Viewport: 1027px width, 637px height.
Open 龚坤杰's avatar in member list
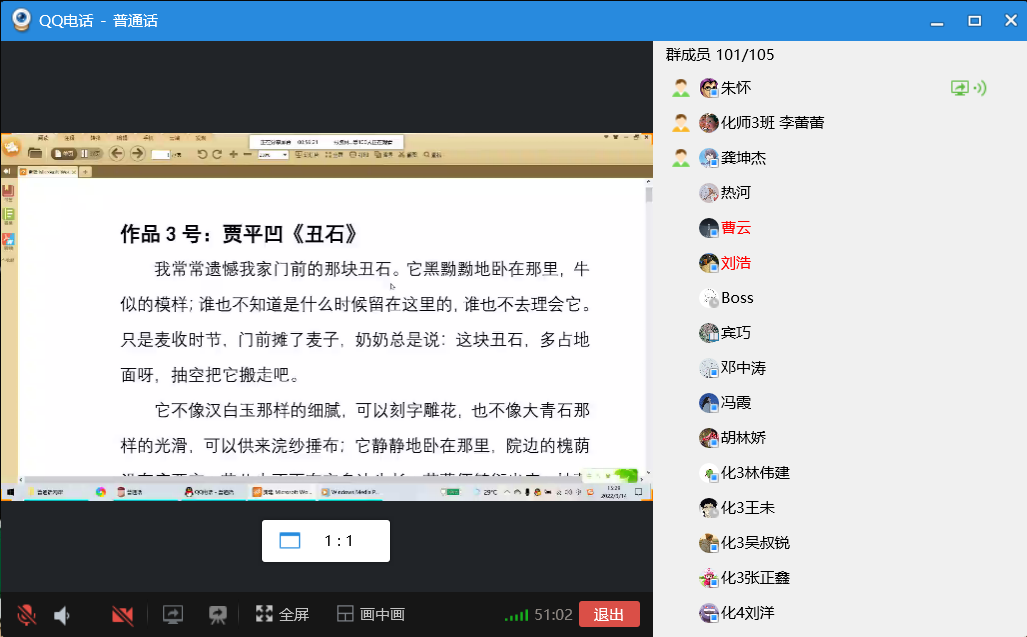point(709,158)
